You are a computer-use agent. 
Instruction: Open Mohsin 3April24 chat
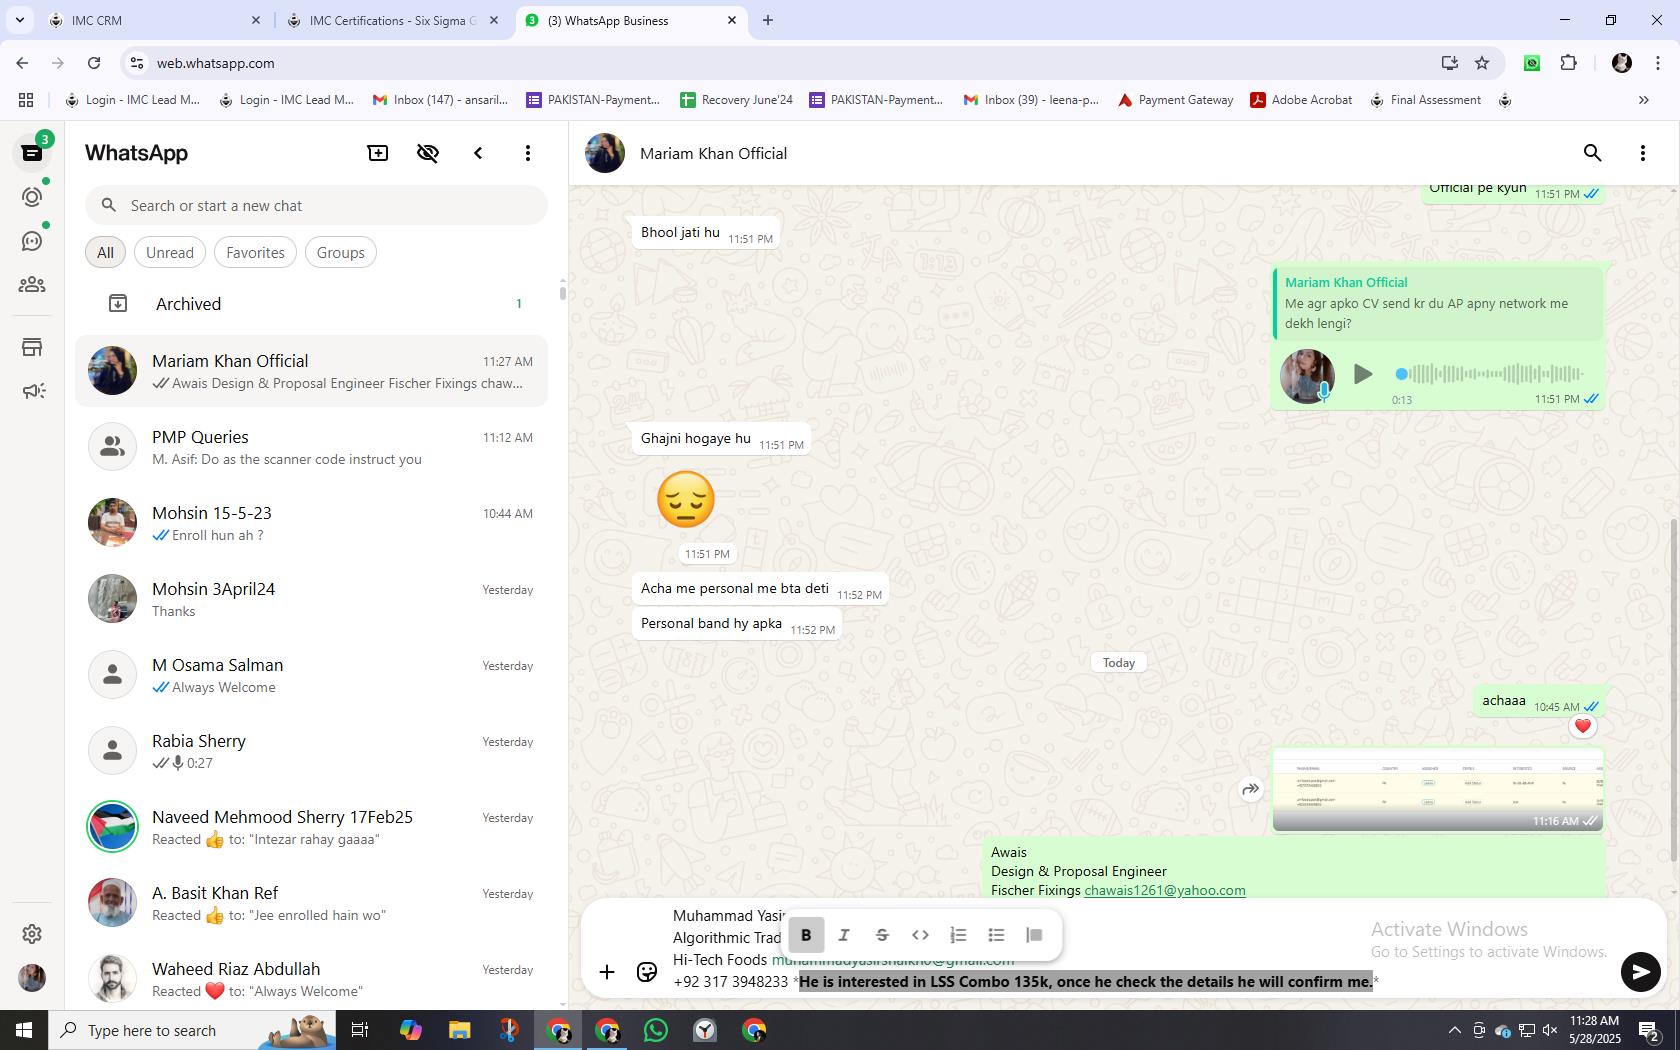(311, 599)
